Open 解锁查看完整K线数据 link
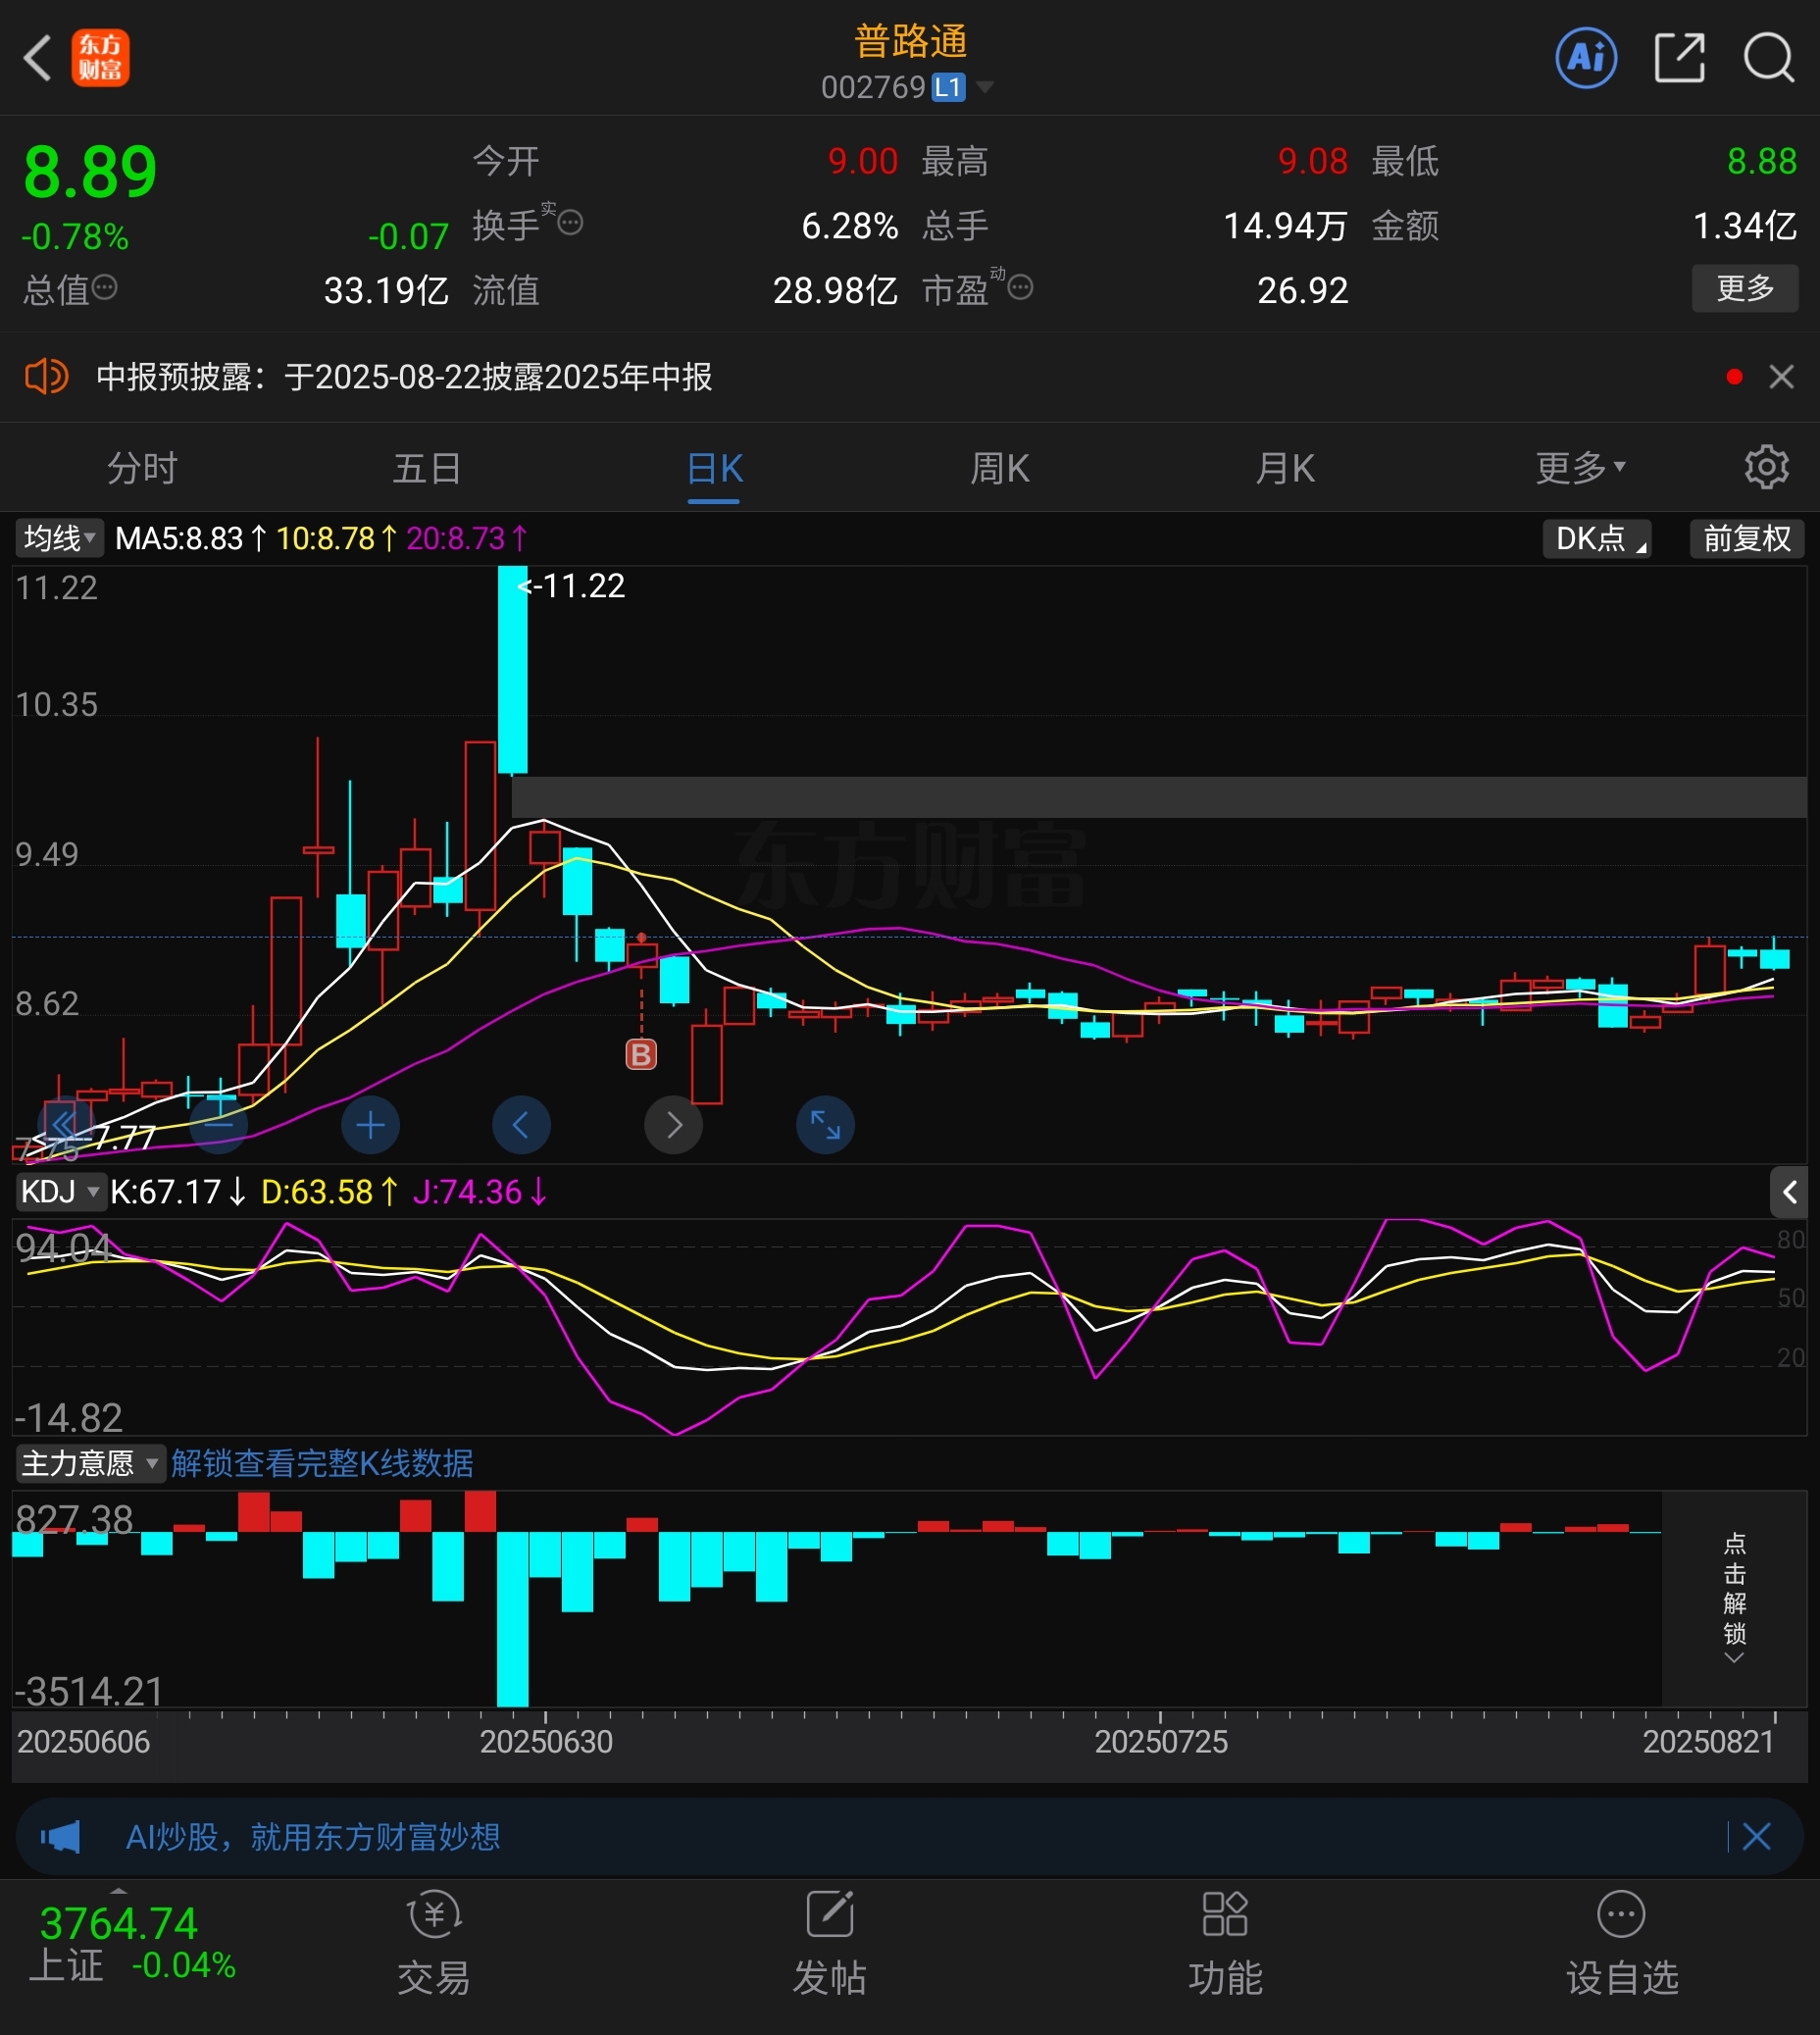This screenshot has height=2035, width=1820. (322, 1464)
